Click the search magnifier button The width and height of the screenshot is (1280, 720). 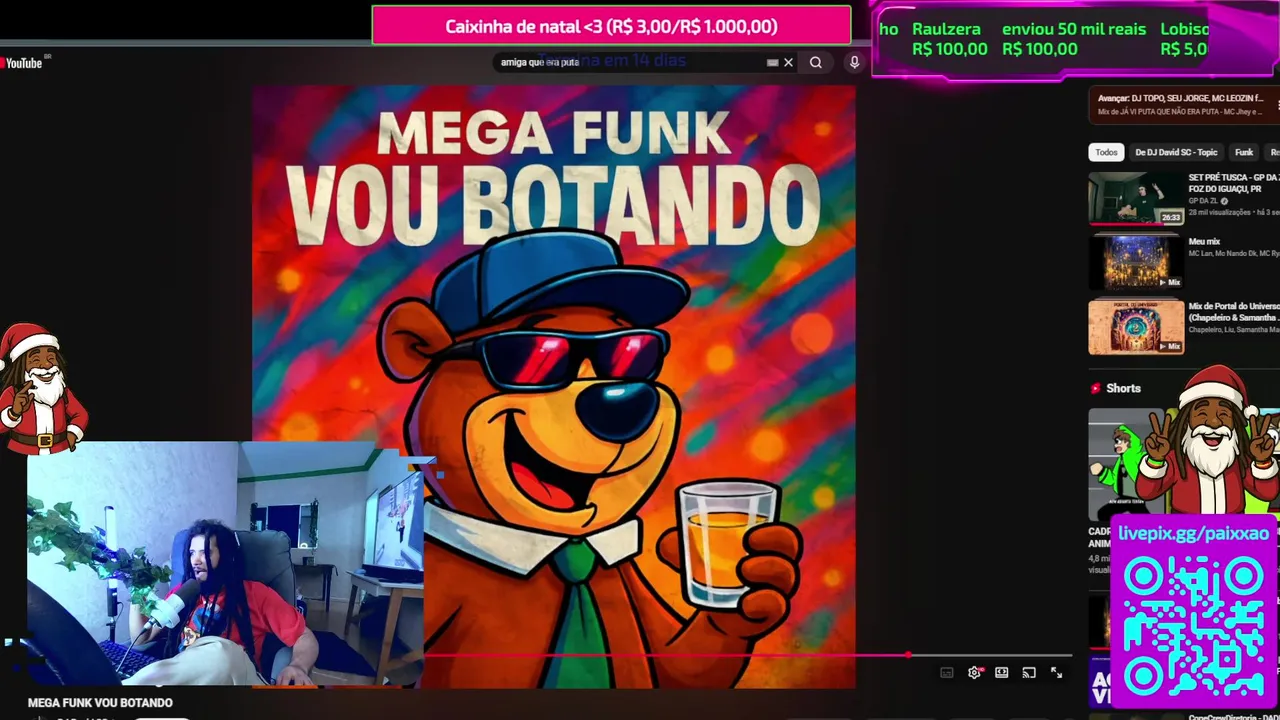[816, 62]
